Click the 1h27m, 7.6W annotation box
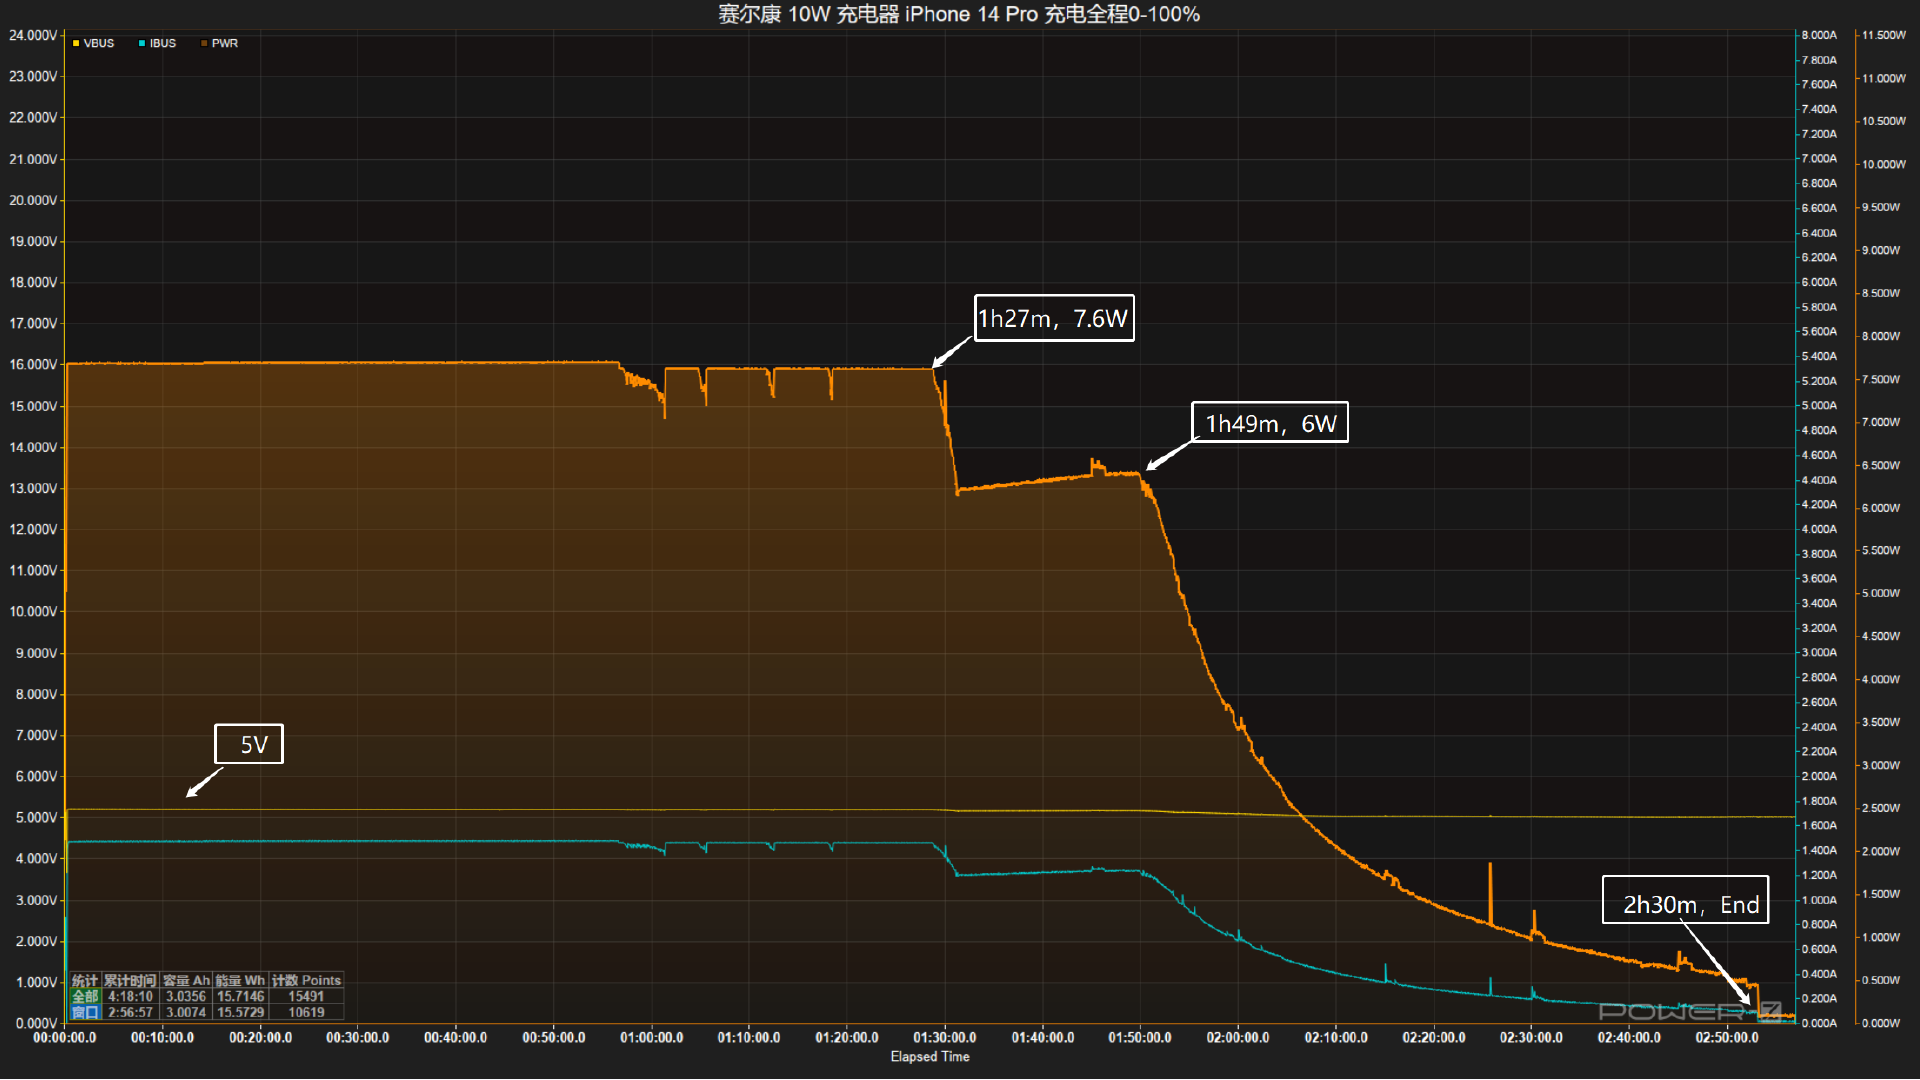The image size is (1920, 1080). [1054, 318]
